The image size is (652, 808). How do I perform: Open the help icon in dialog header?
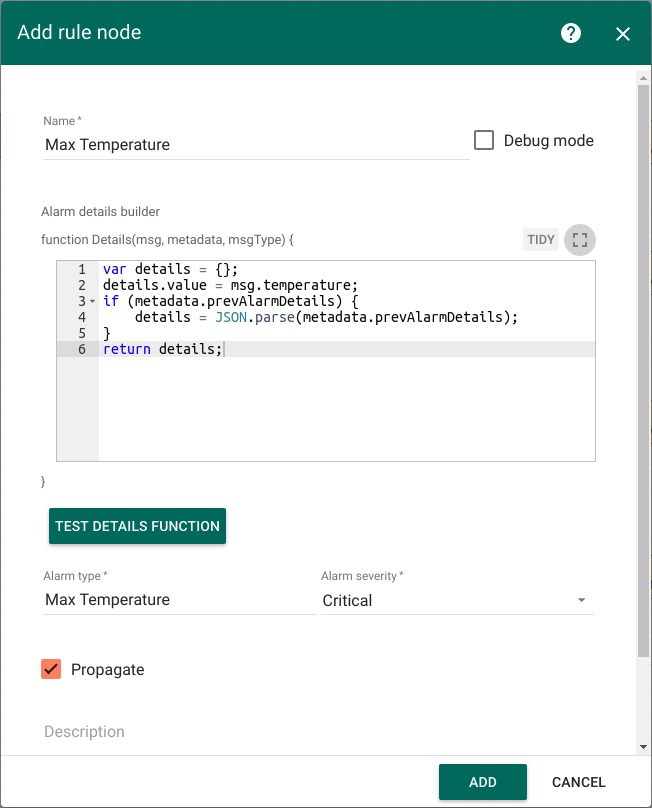(x=571, y=33)
